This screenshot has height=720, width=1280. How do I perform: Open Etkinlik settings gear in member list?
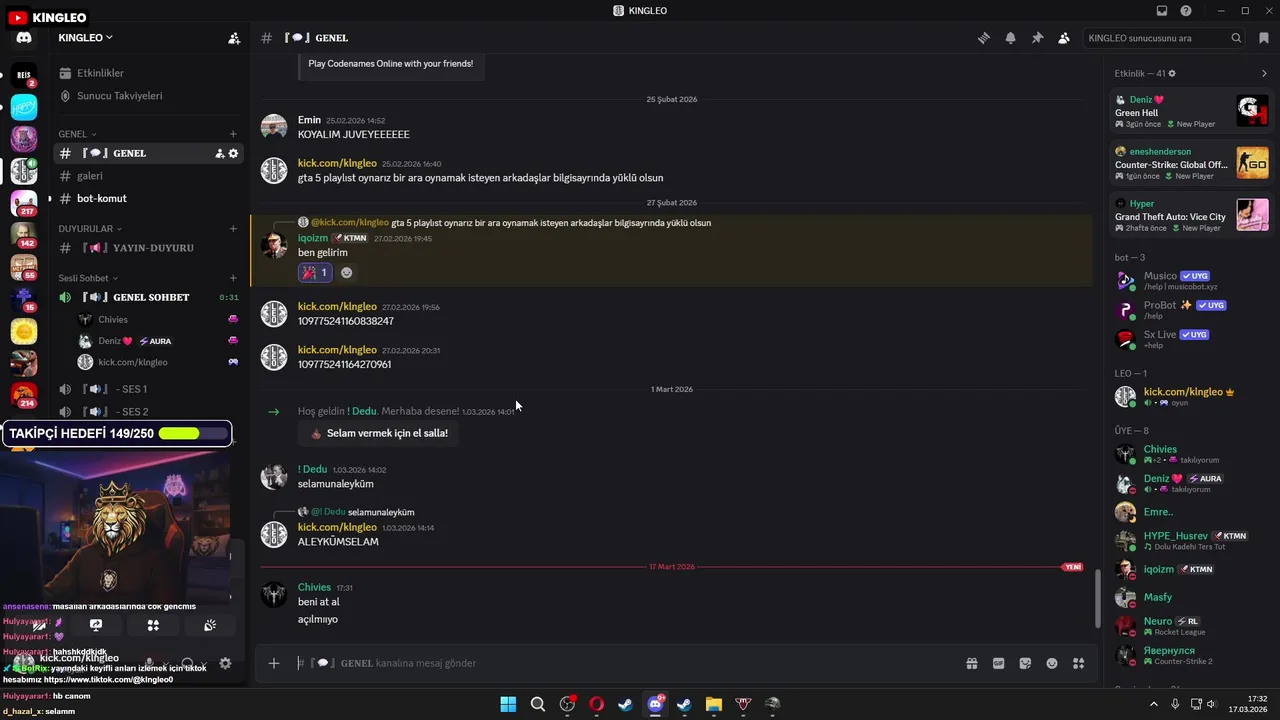(1172, 74)
